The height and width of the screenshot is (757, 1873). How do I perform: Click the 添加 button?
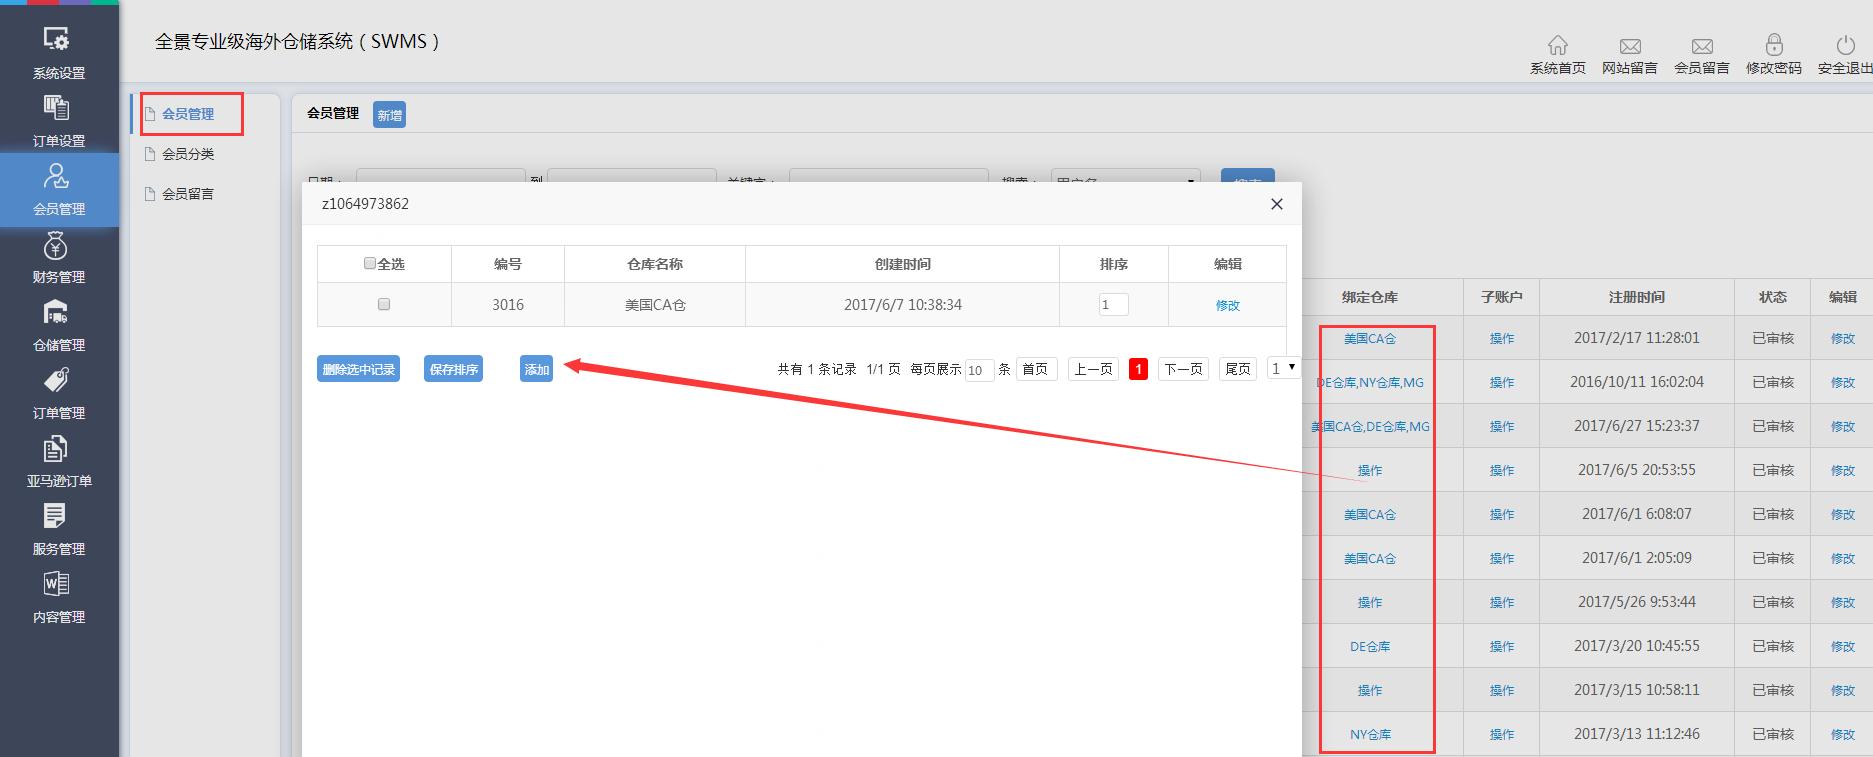click(536, 369)
